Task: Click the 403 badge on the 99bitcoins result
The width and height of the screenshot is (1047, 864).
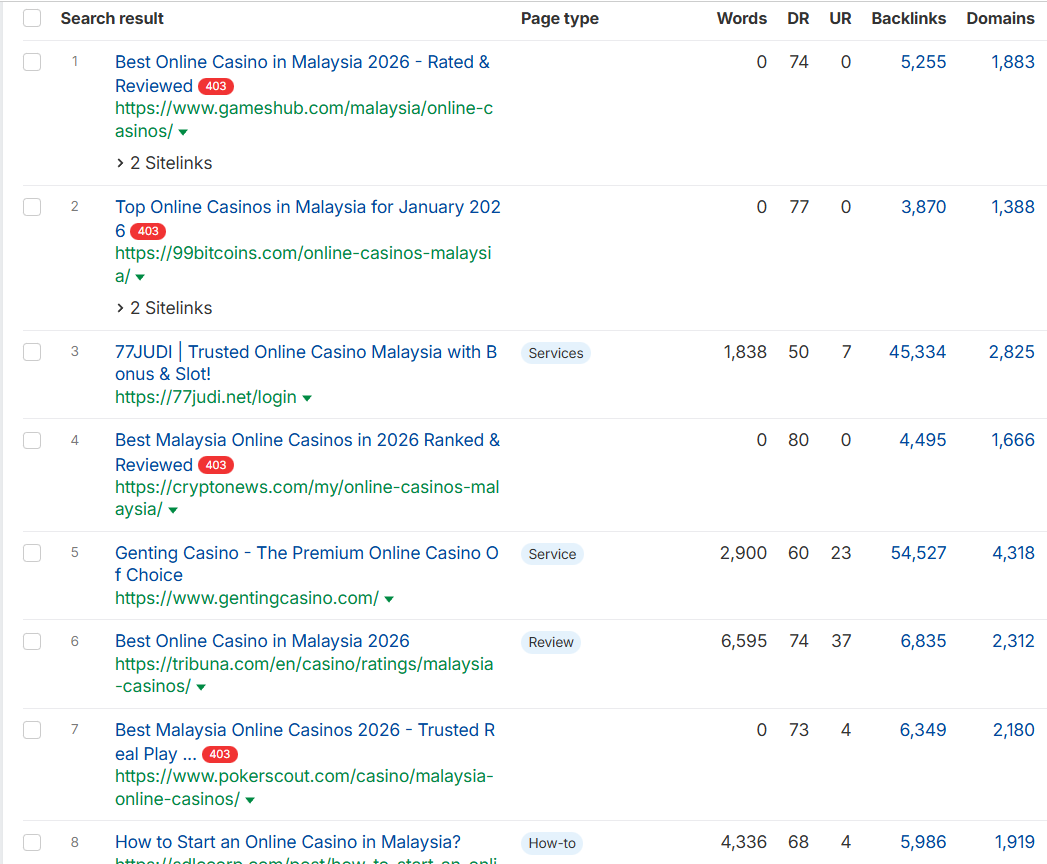Action: tap(148, 231)
